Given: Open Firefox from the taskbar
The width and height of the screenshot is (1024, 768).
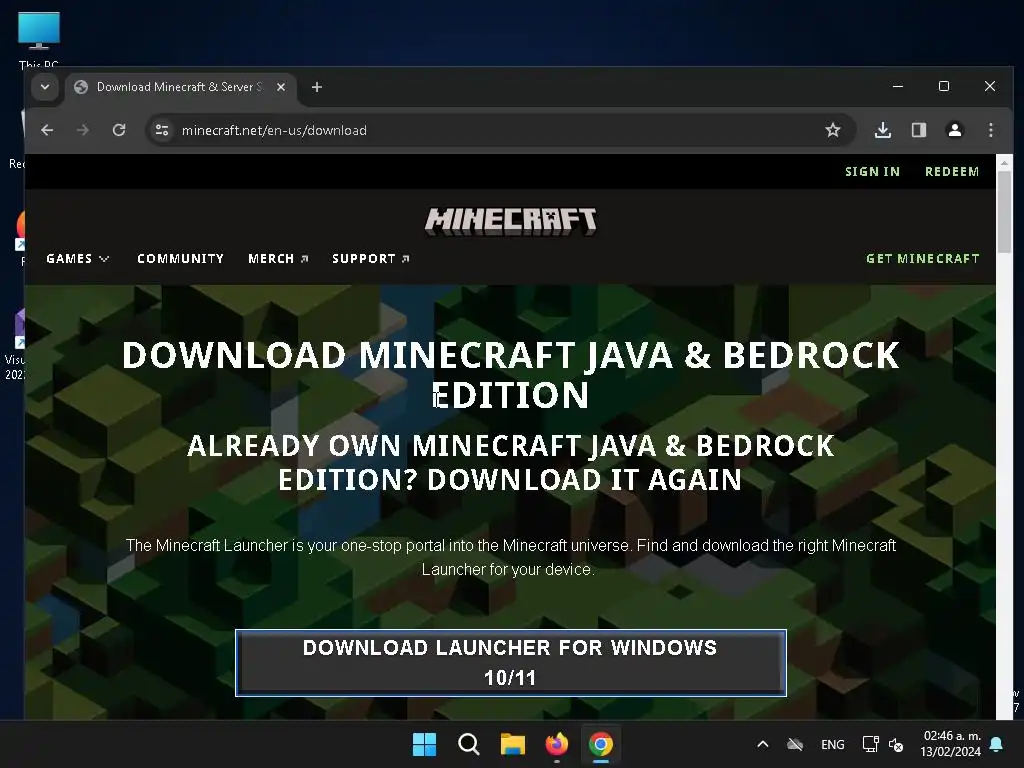Looking at the screenshot, I should point(557,744).
